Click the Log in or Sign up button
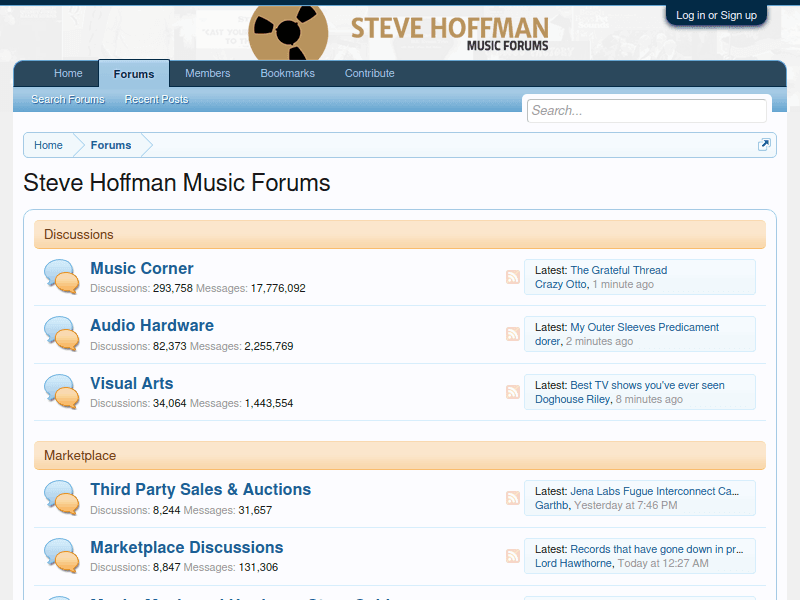The image size is (800, 600). (716, 15)
